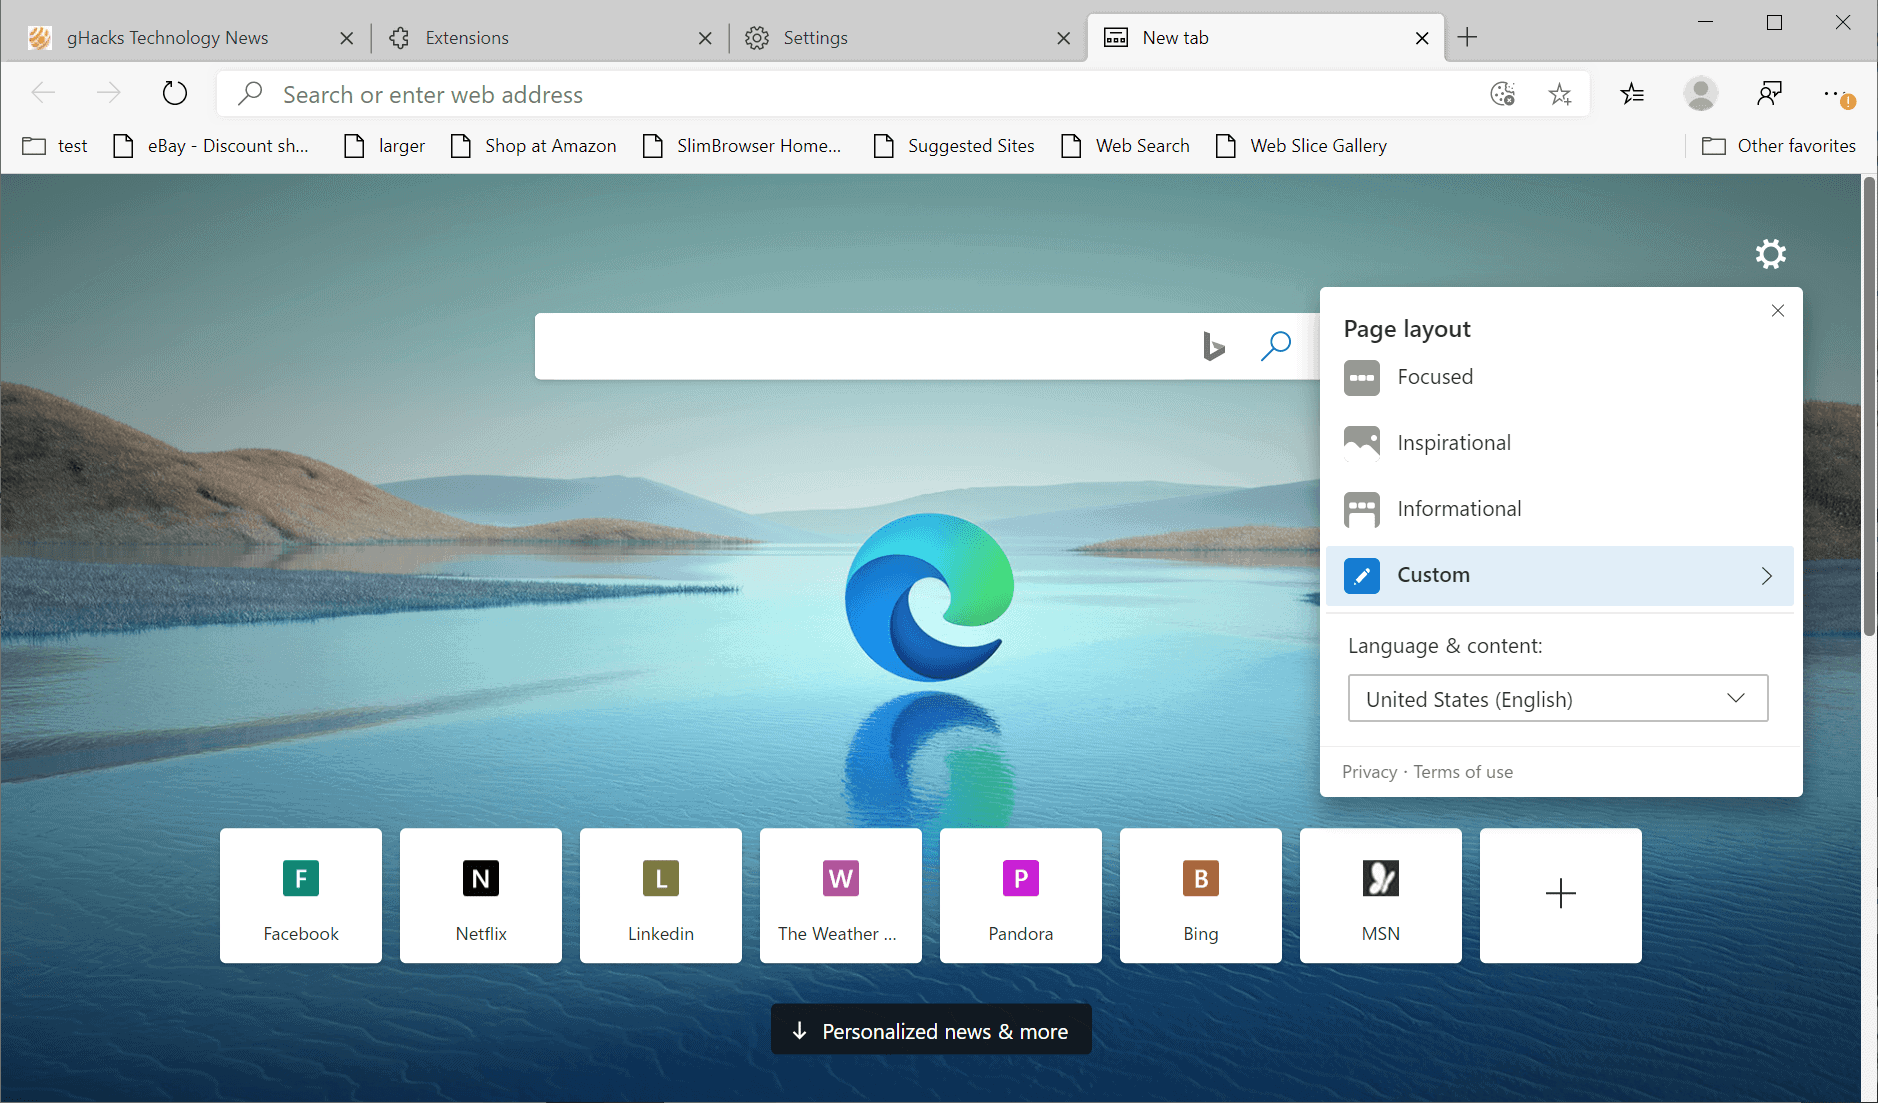Open SlimBrowser Home bookmark
1878x1103 pixels.
pyautogui.click(x=742, y=146)
